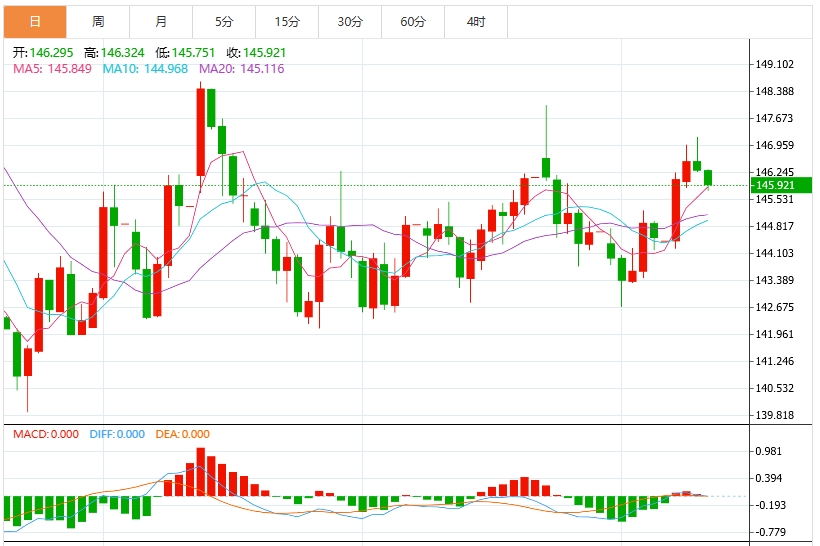Click the open price 146.295
Image resolution: width=820 pixels, height=546 pixels.
coord(51,53)
